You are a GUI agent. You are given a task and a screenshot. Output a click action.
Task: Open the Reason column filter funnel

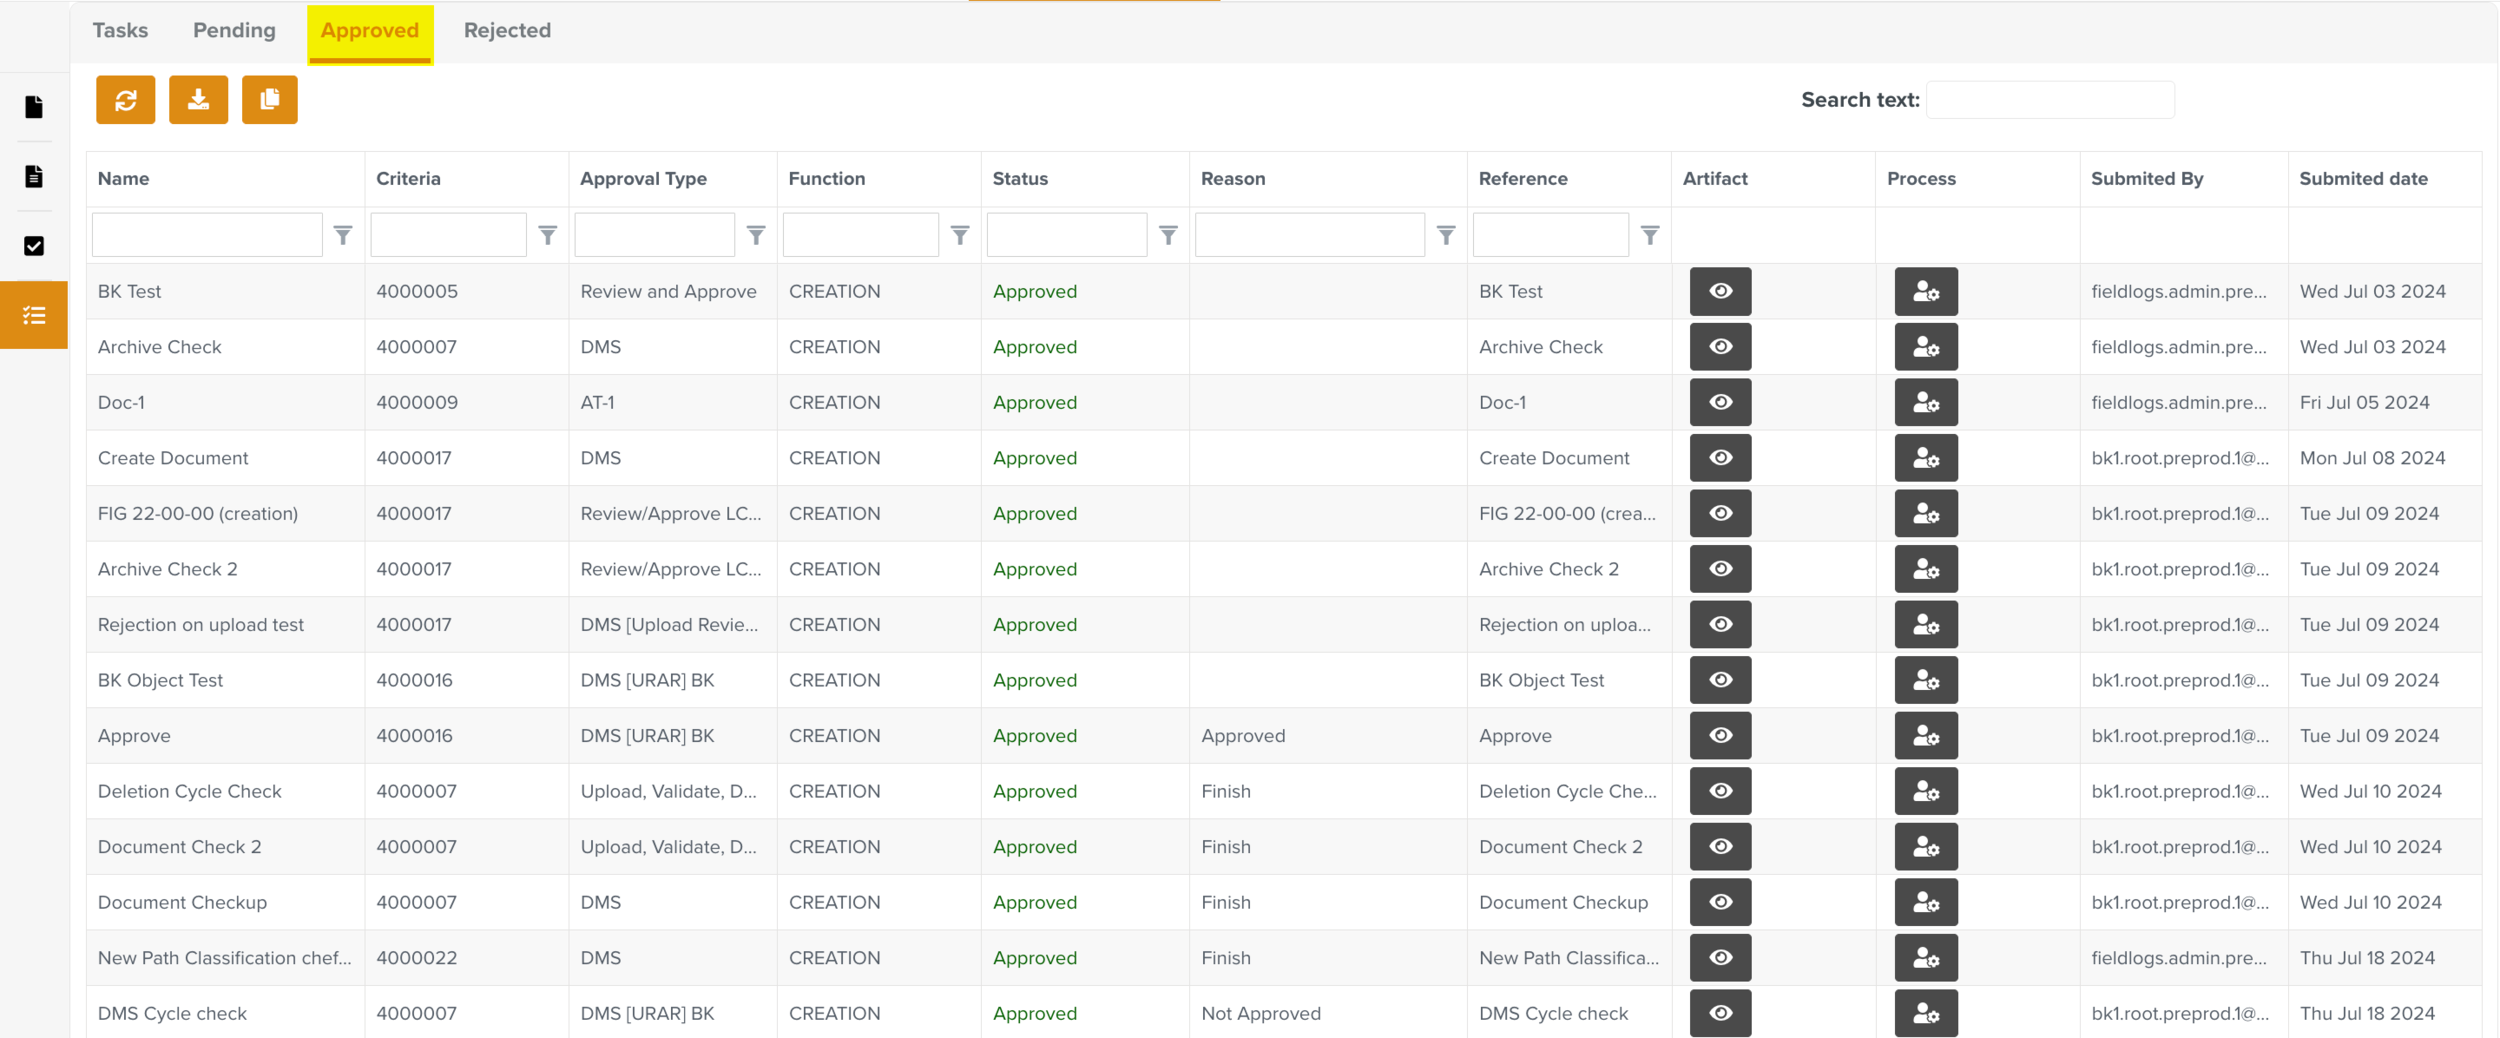point(1446,235)
